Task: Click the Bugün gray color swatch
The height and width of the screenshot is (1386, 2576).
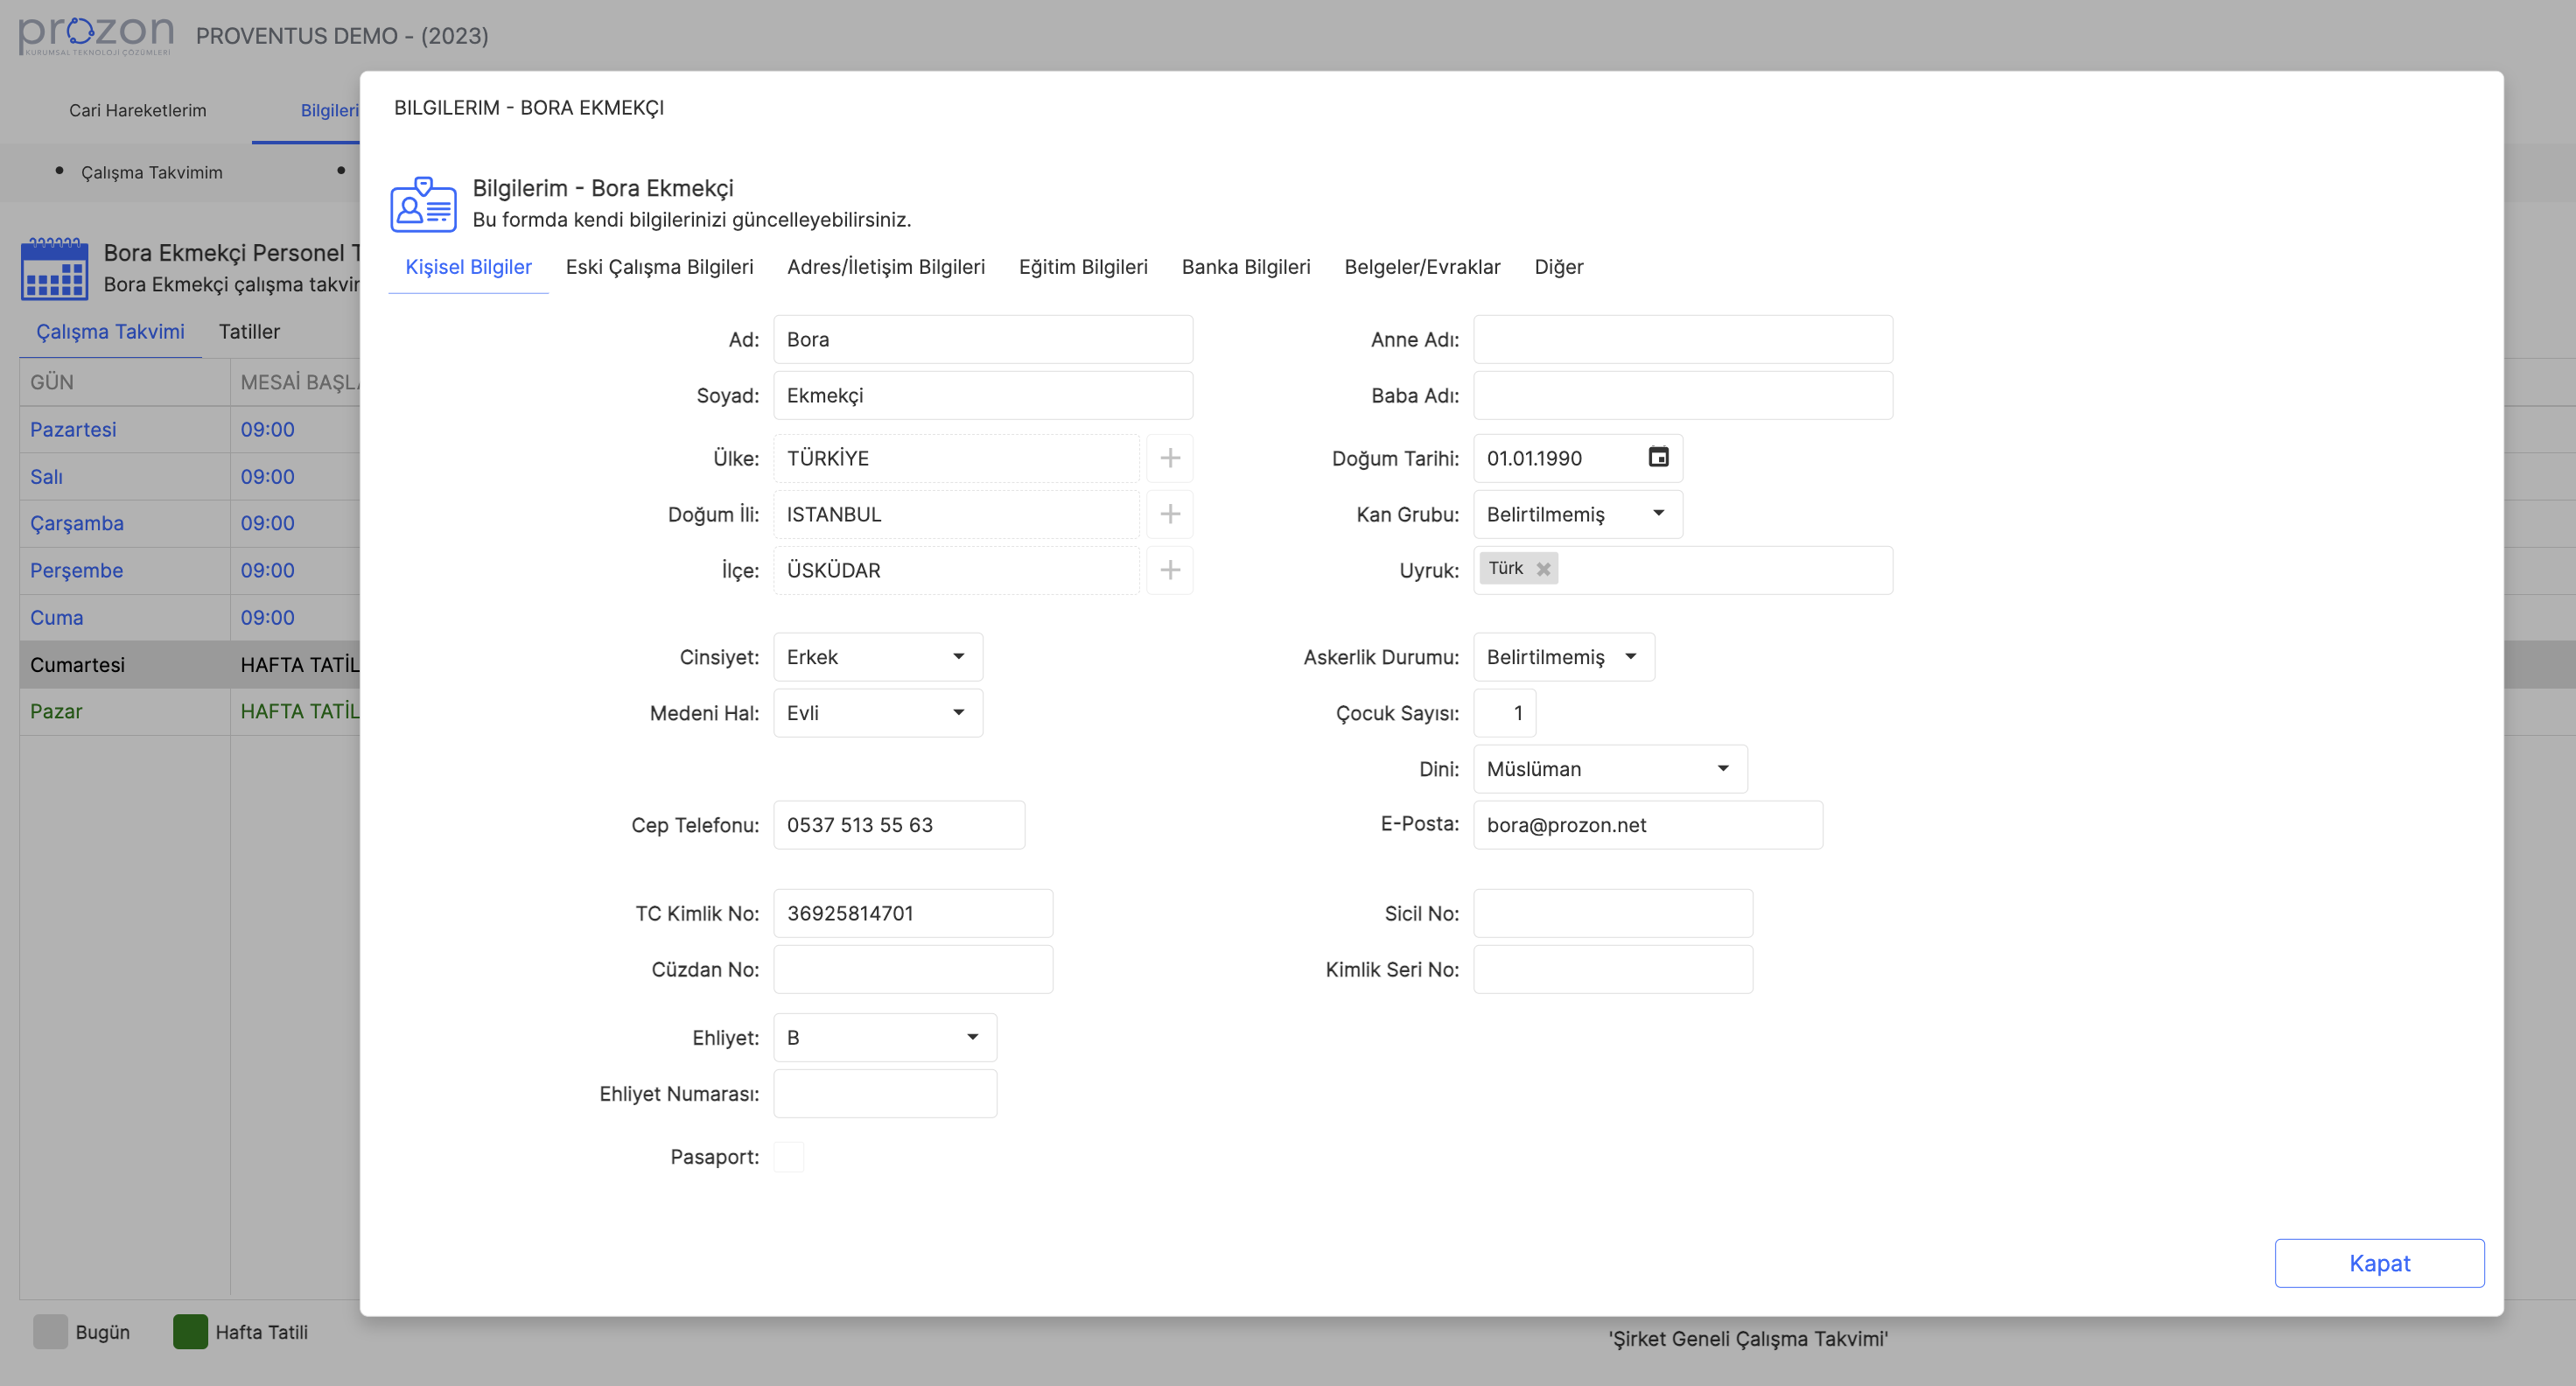Action: [50, 1331]
